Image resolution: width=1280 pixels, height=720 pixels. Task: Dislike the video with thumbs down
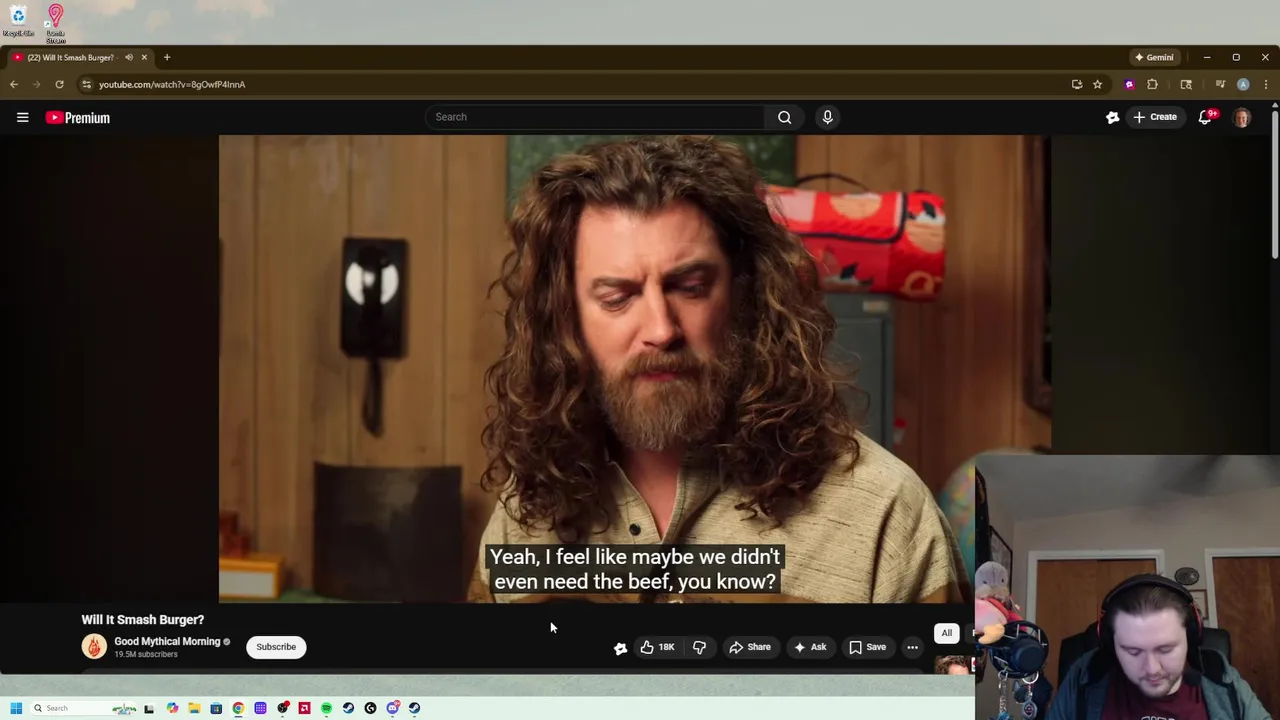699,647
